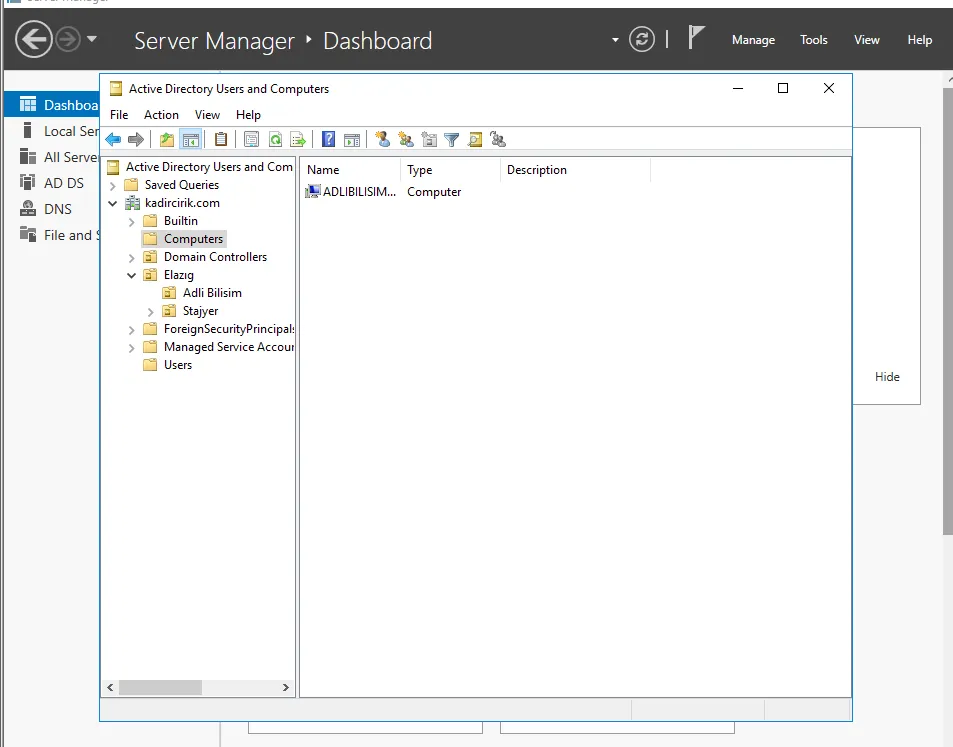Open Server Manager Manage menu
This screenshot has height=747, width=953.
tap(753, 40)
